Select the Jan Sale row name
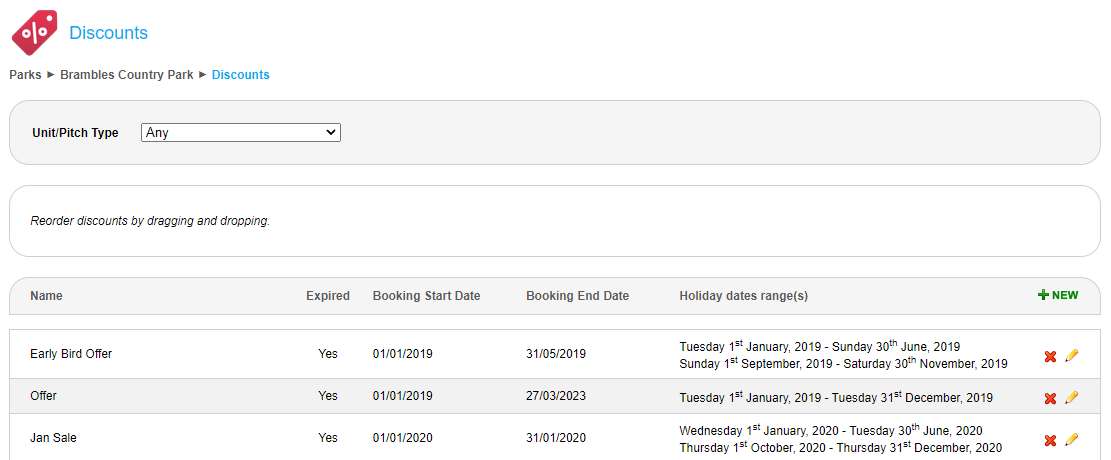 pyautogui.click(x=53, y=438)
